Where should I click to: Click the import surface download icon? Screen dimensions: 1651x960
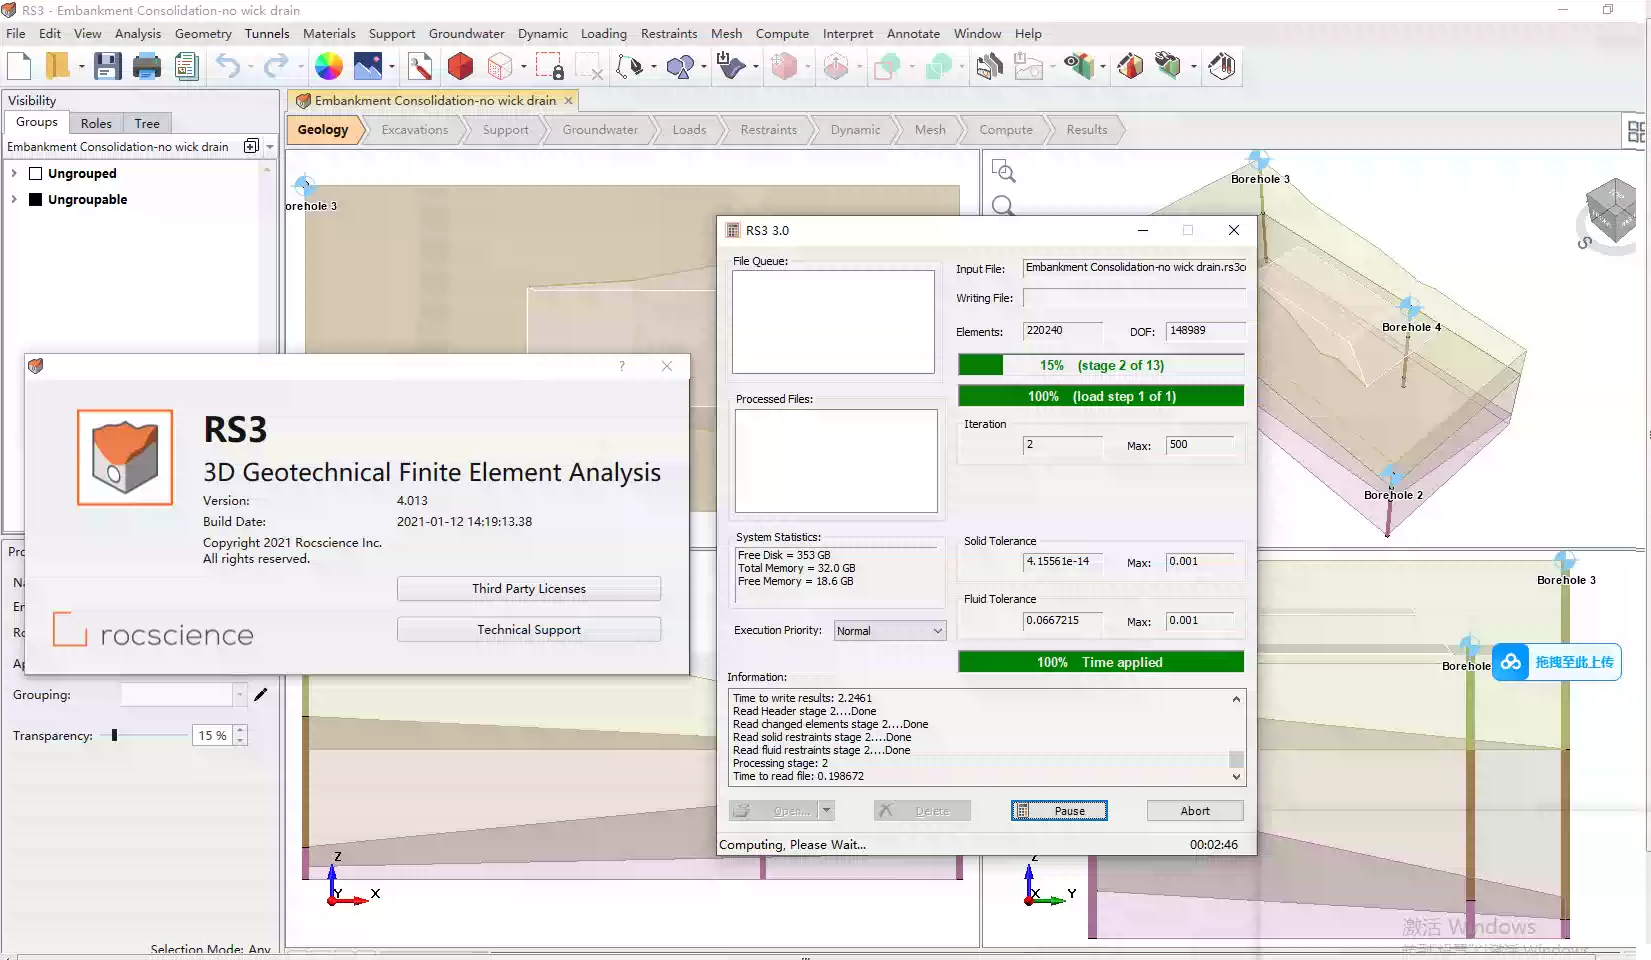(x=731, y=67)
